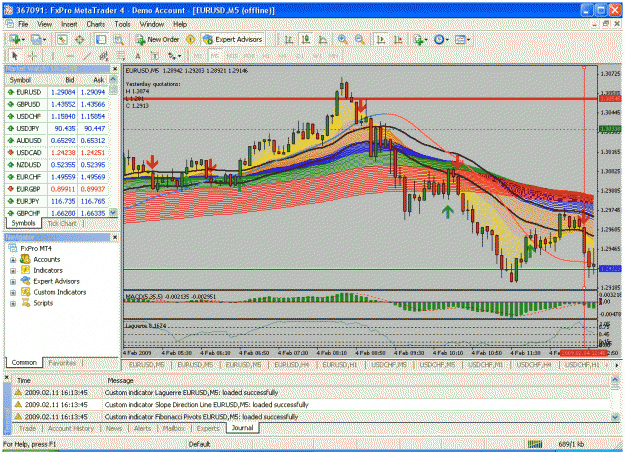Open the Periods clock dropdown

click(441, 39)
